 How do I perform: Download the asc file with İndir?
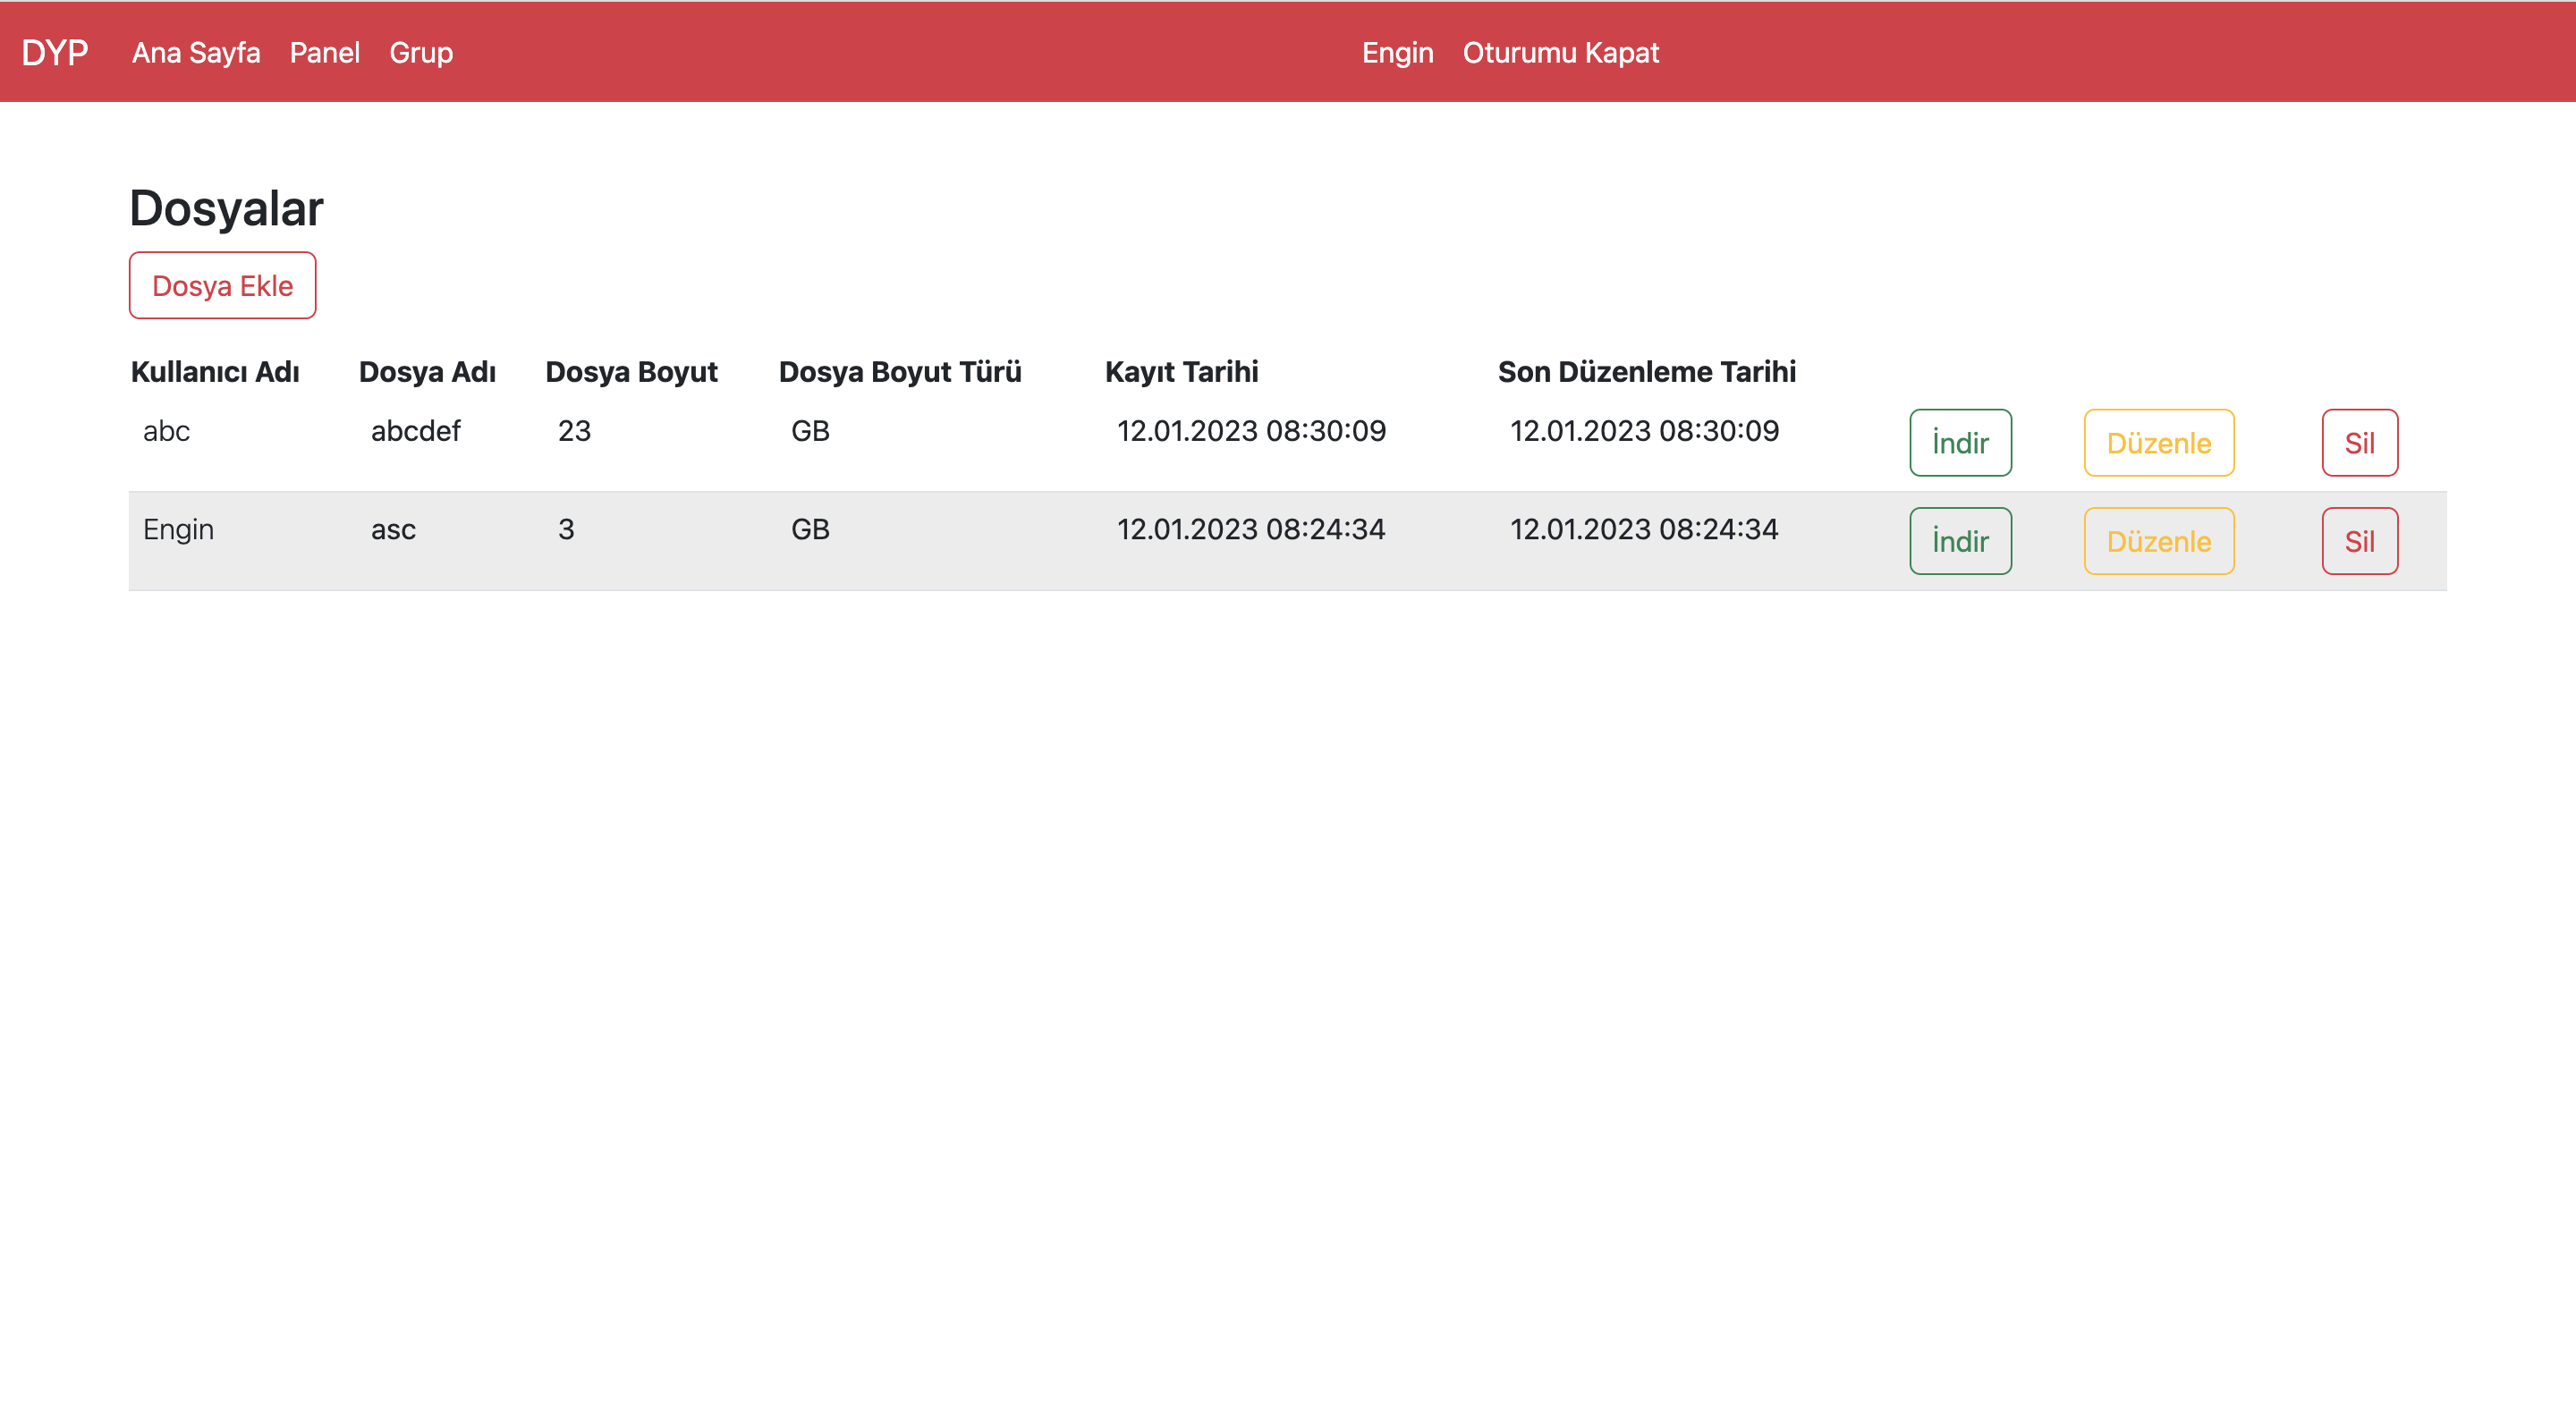click(x=1959, y=541)
